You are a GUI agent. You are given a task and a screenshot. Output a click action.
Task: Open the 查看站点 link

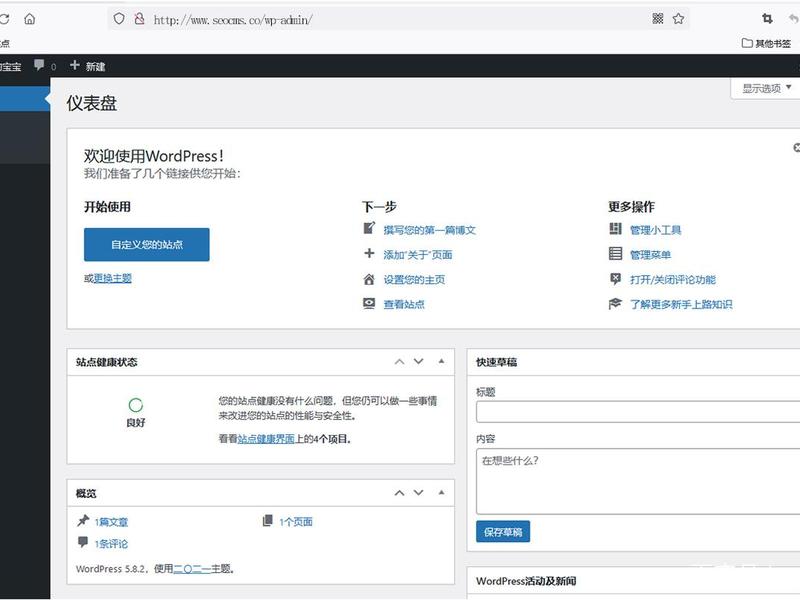tap(404, 304)
